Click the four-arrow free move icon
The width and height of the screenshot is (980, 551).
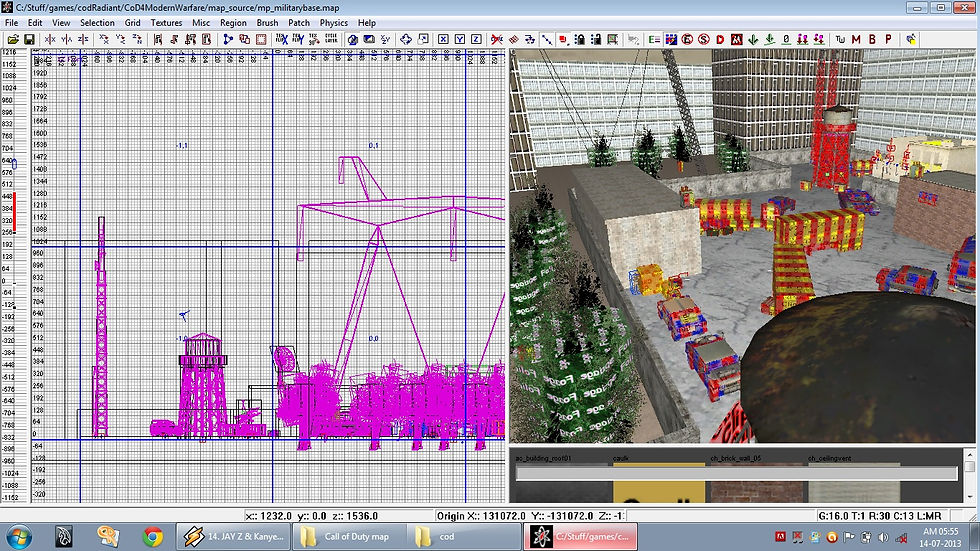(406, 39)
